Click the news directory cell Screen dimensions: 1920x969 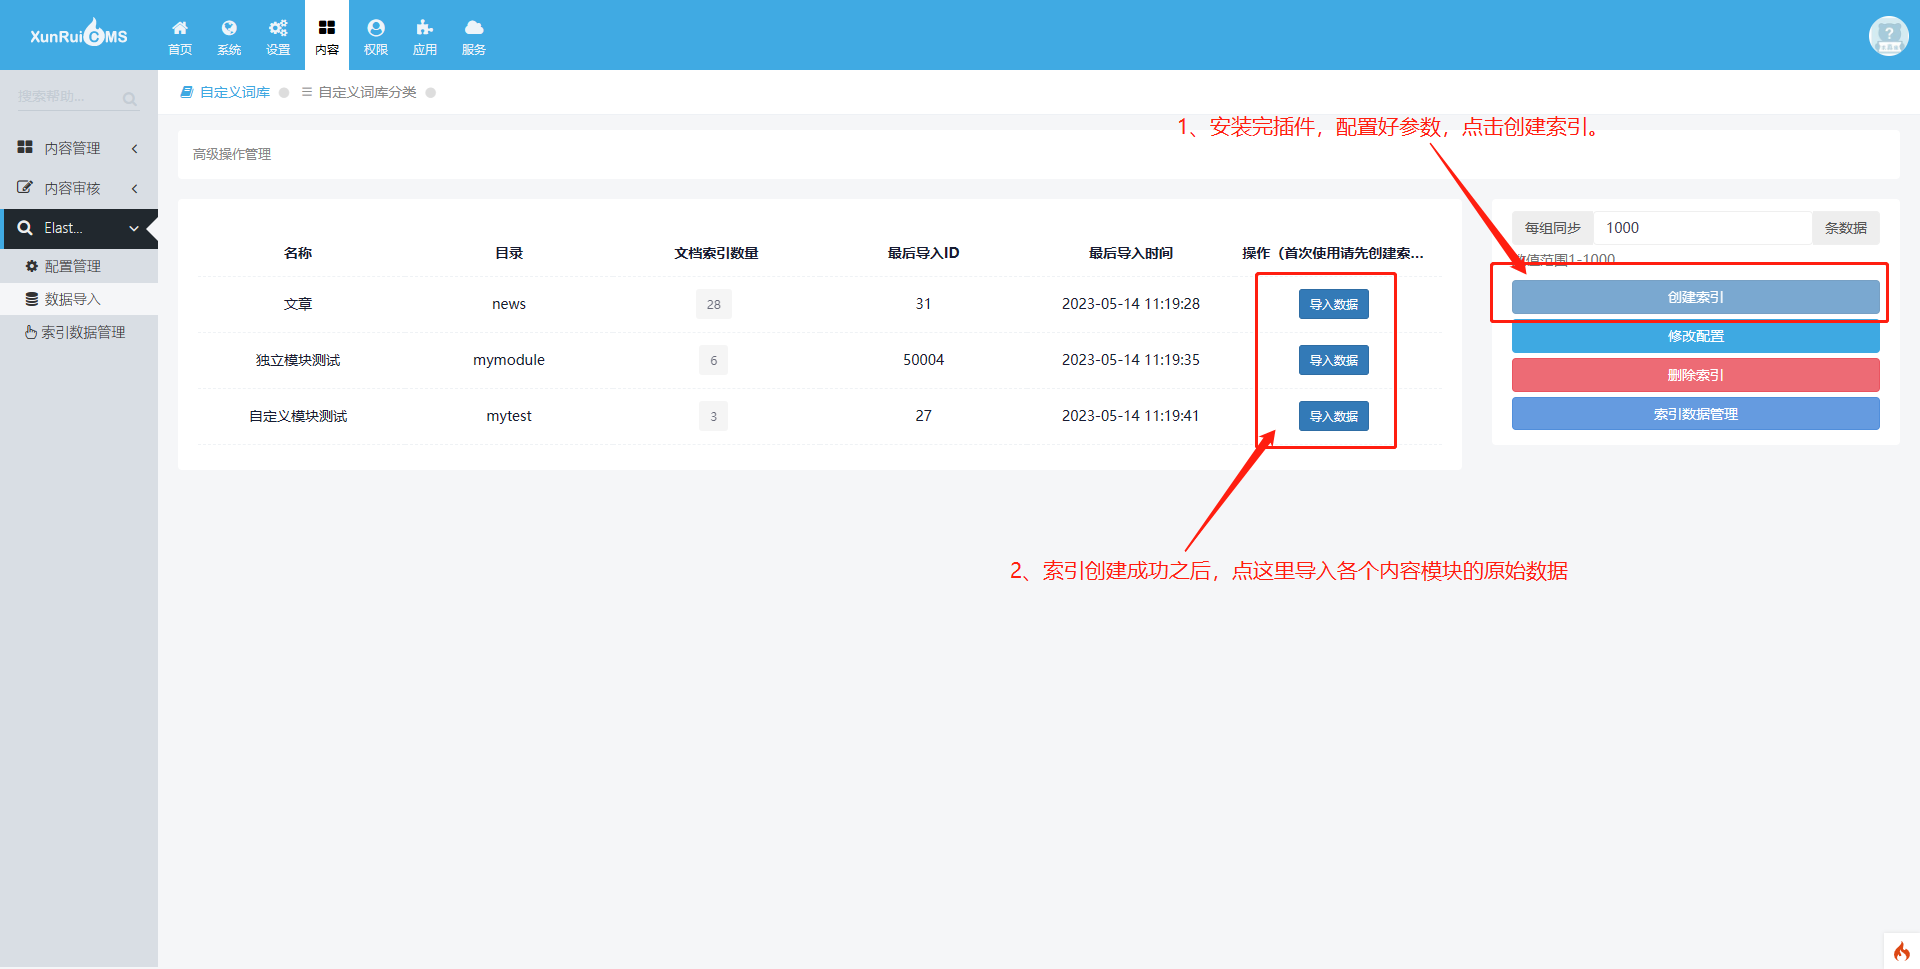tap(509, 304)
